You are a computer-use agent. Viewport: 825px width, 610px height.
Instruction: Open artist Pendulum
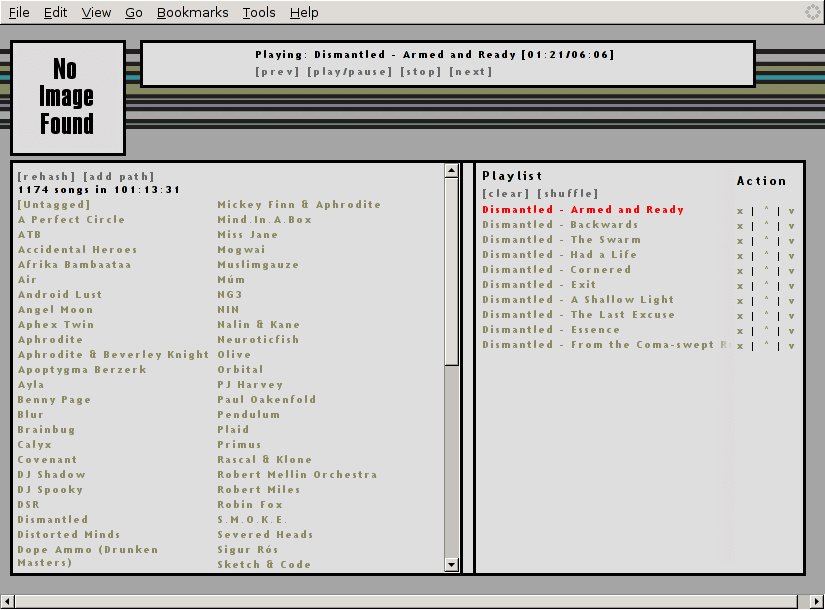[249, 414]
